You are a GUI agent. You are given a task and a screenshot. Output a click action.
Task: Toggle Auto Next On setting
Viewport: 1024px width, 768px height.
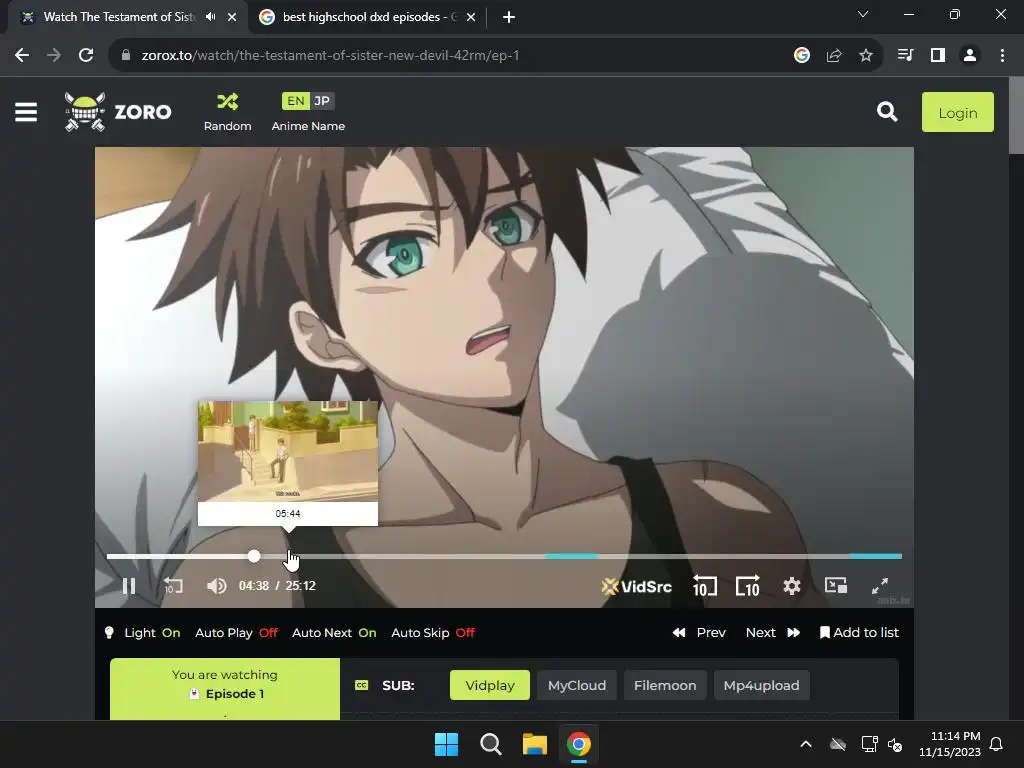334,633
